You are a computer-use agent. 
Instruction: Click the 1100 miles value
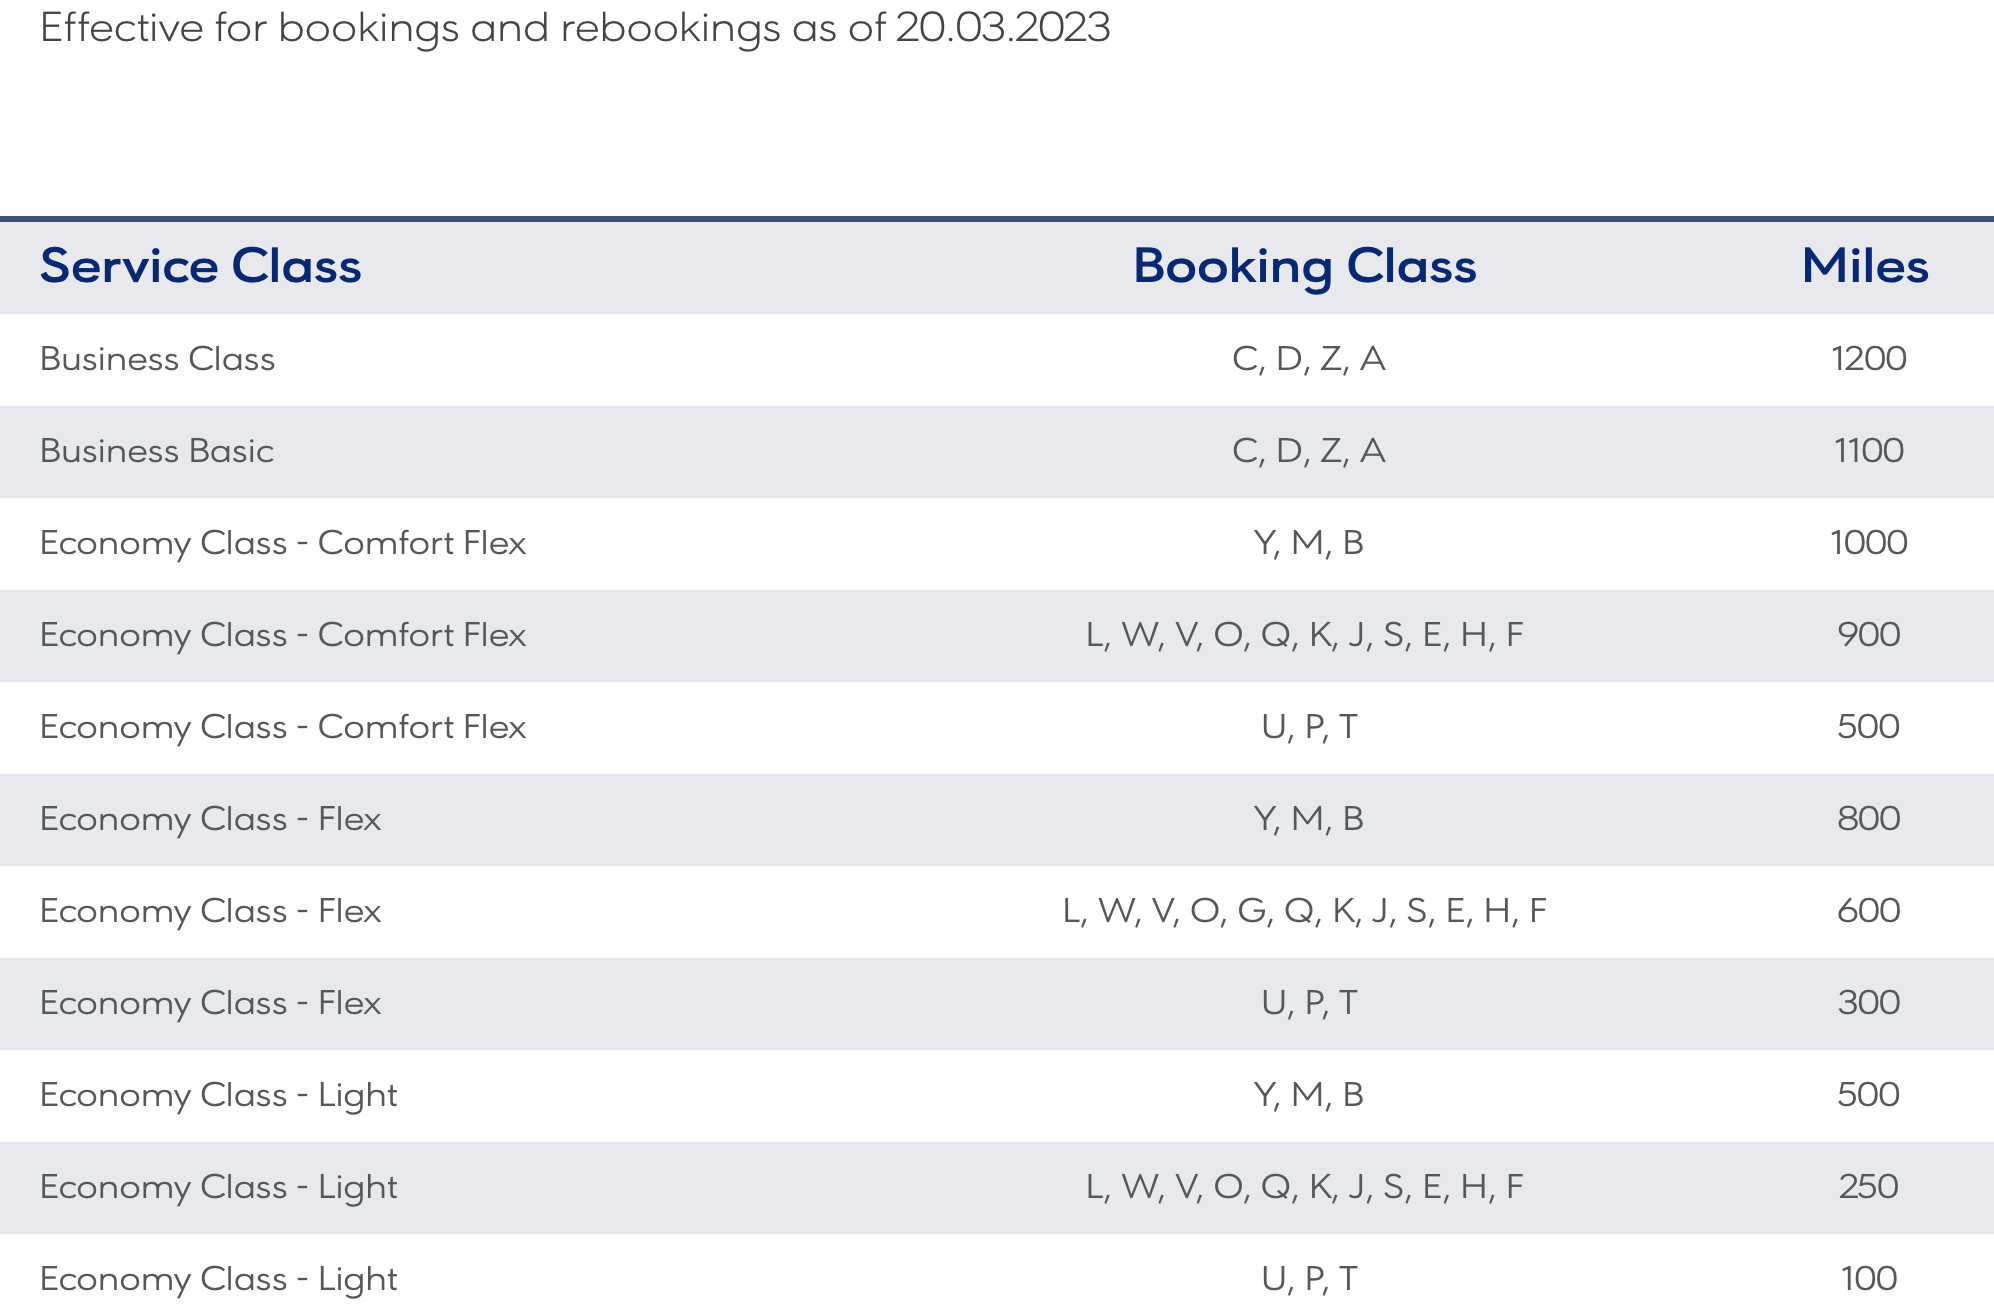pyautogui.click(x=1868, y=451)
